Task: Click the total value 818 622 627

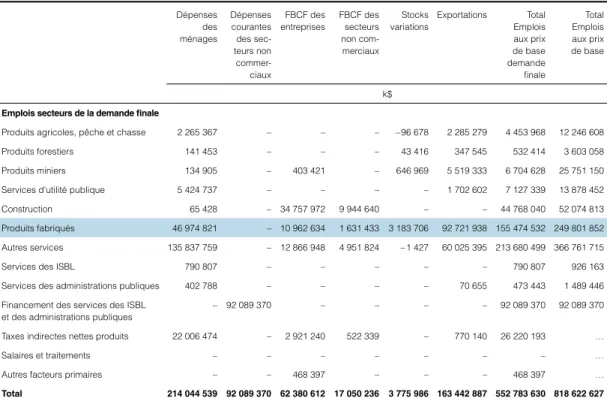Action: pyautogui.click(x=579, y=393)
